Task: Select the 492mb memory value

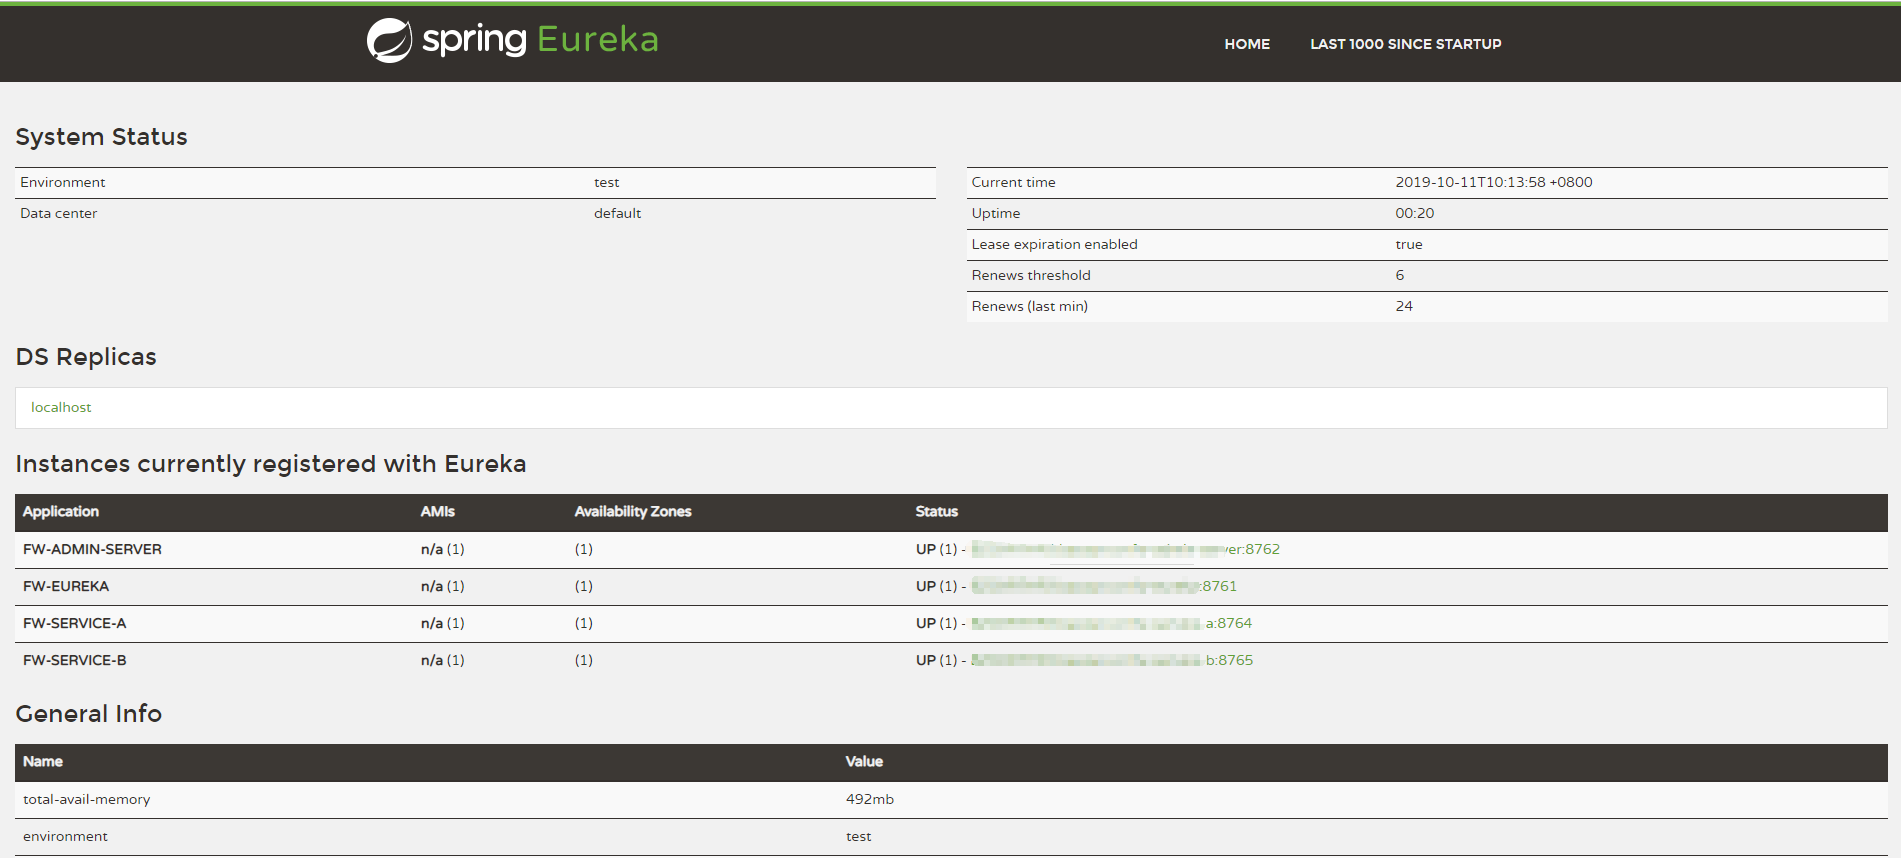Action: (869, 799)
